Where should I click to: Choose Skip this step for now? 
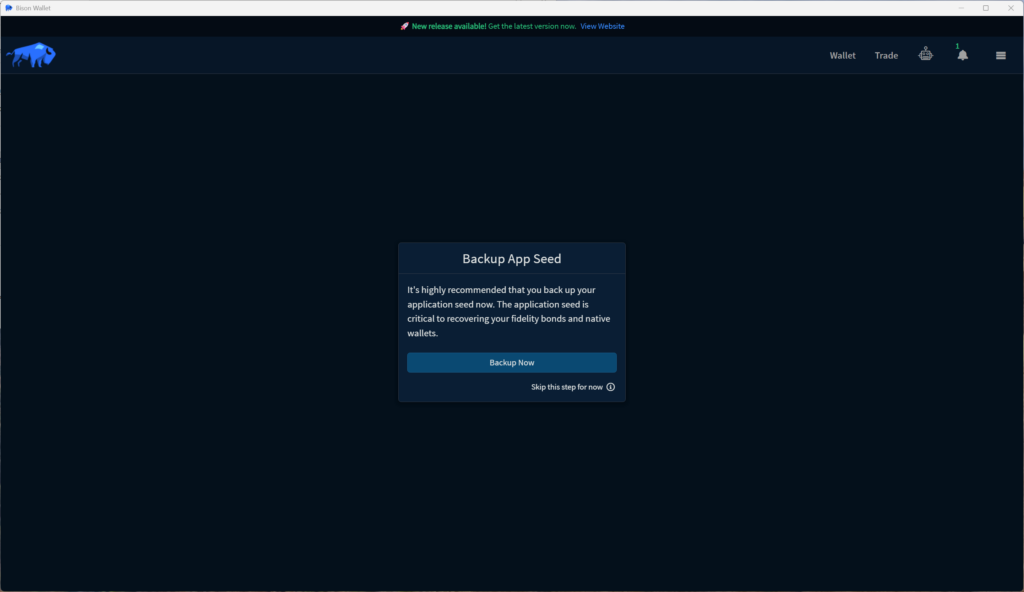coord(566,387)
